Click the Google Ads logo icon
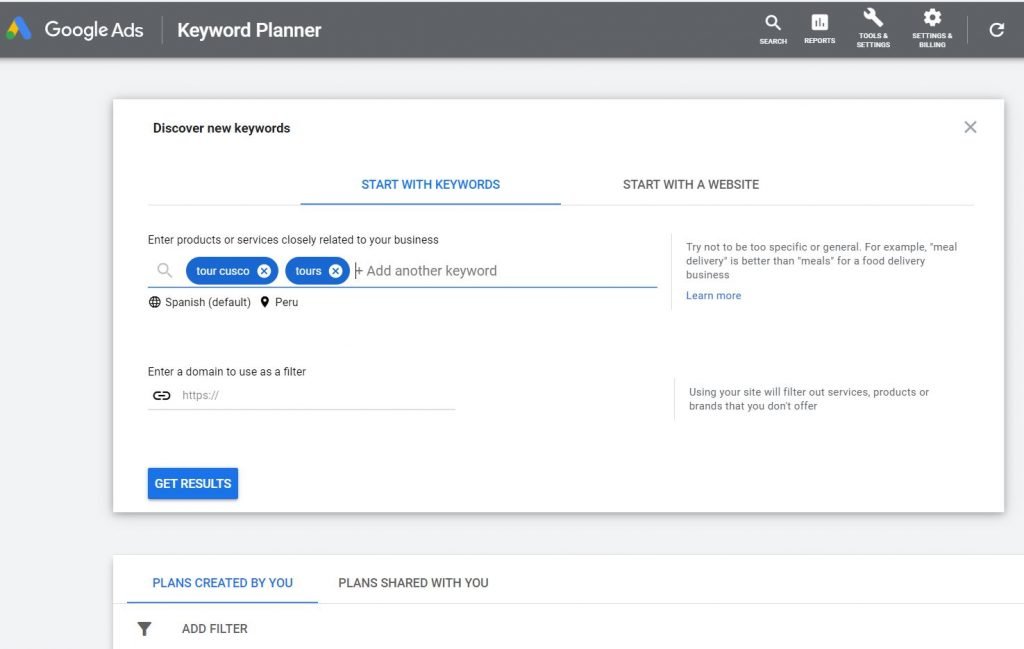Screen dimensions: 1024x649 (19, 29)
